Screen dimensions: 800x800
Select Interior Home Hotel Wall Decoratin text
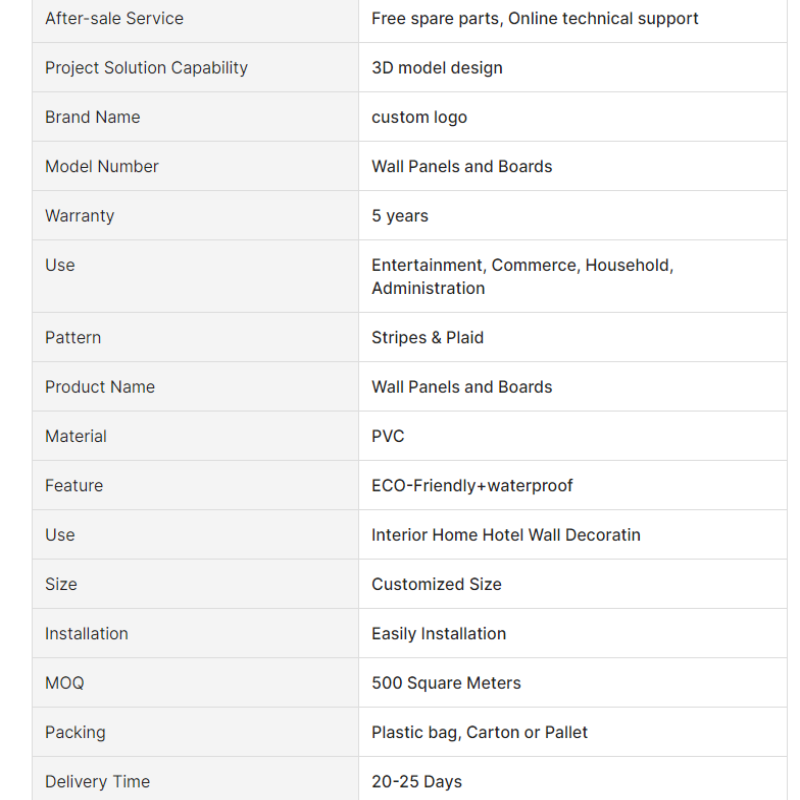506,535
